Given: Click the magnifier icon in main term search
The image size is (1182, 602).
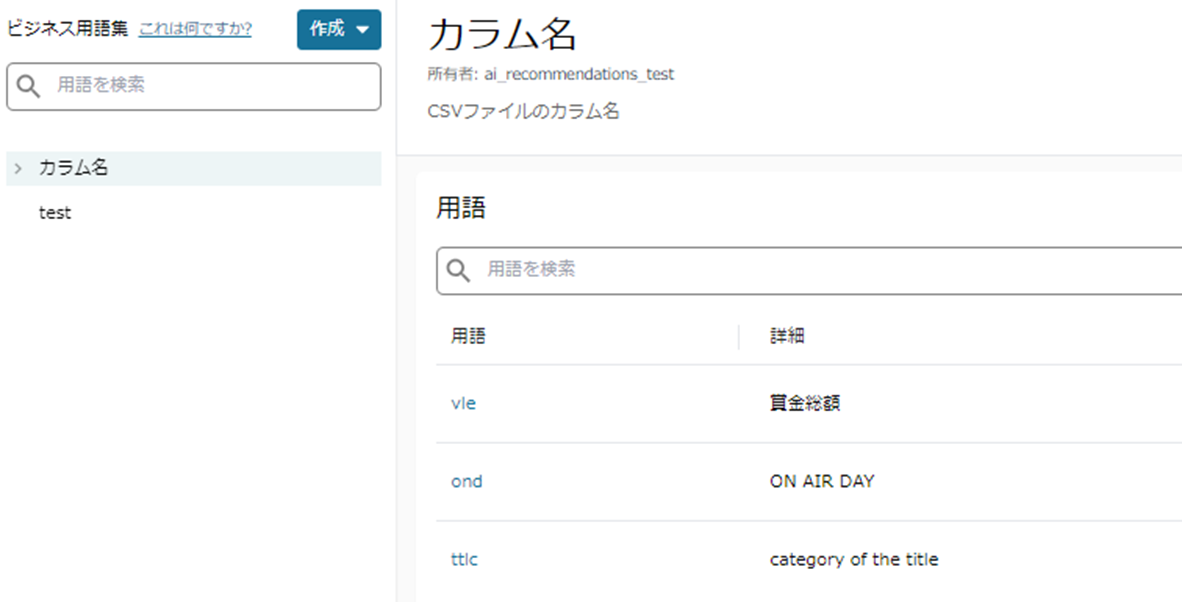Looking at the screenshot, I should pyautogui.click(x=458, y=270).
